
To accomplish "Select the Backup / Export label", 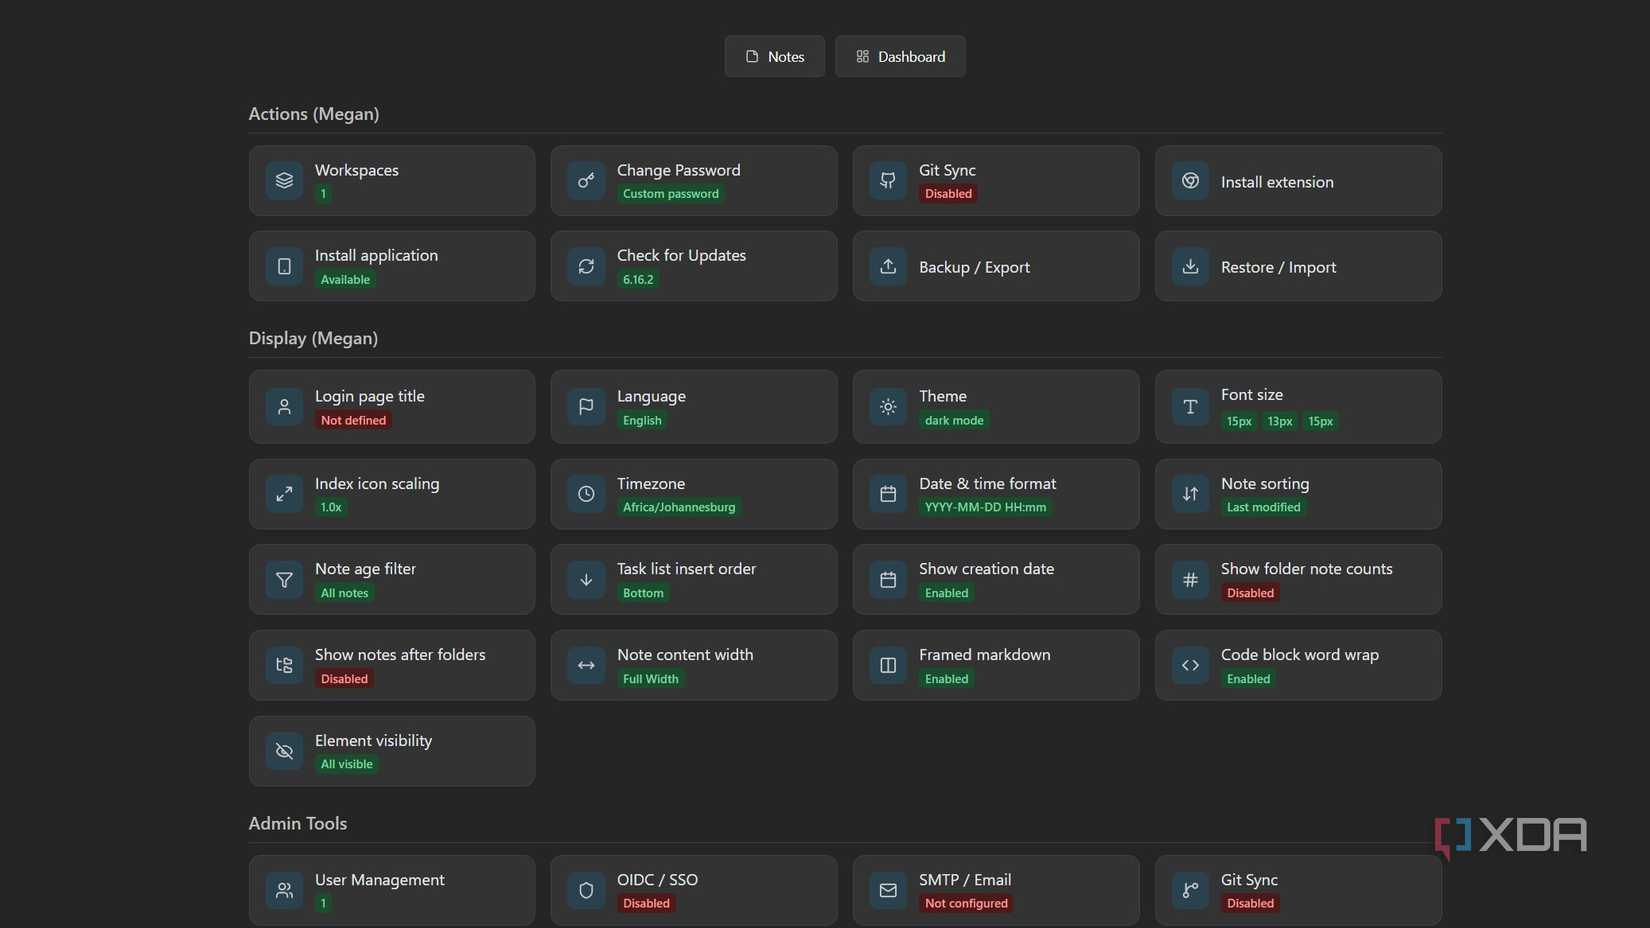I will [974, 267].
